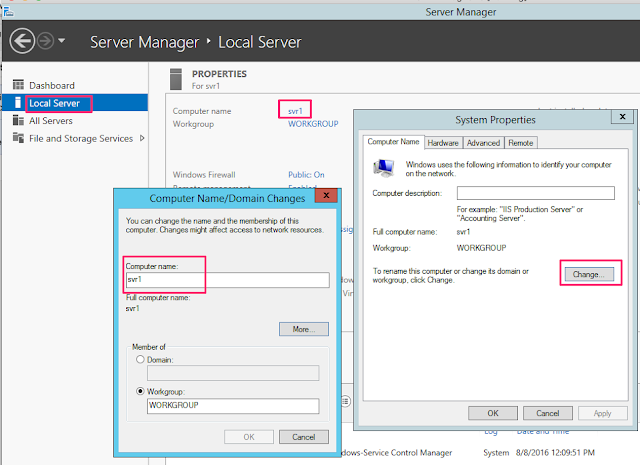Click the Domain text field
640x465 pixels.
point(233,373)
